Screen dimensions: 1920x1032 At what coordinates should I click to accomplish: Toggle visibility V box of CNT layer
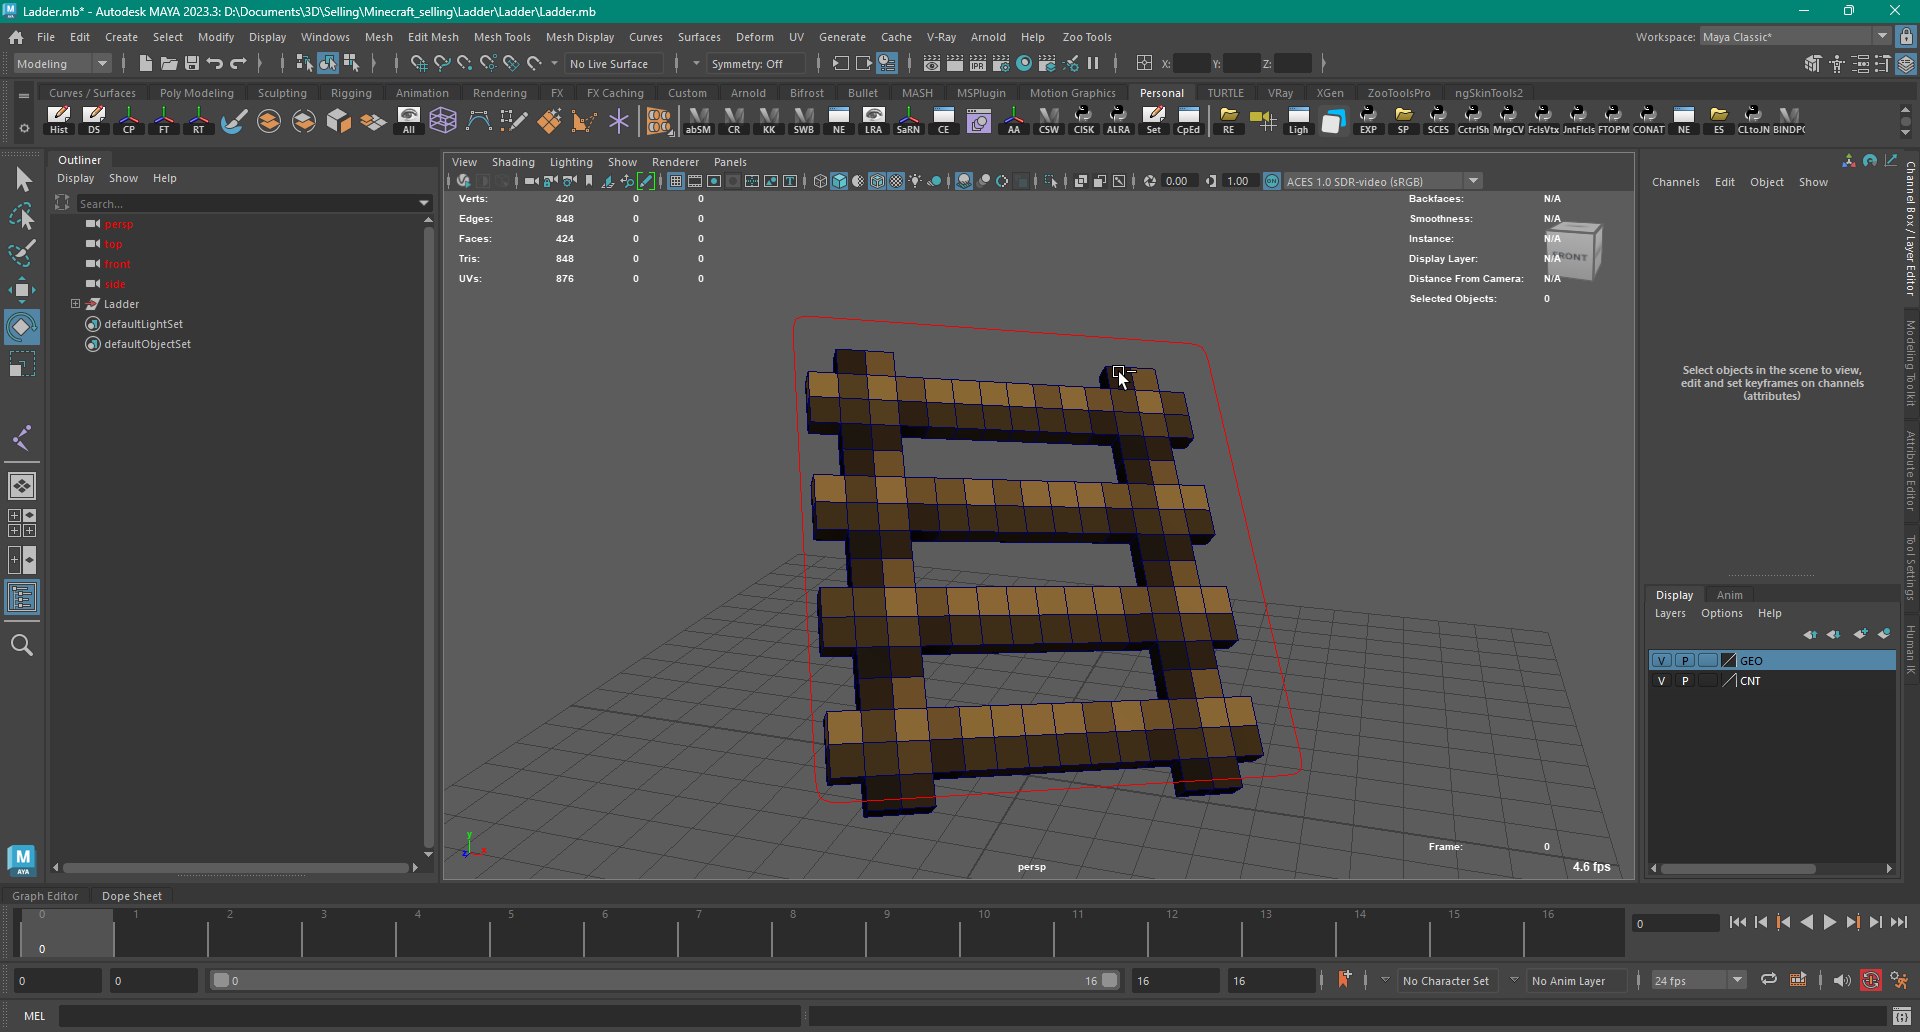[1661, 680]
